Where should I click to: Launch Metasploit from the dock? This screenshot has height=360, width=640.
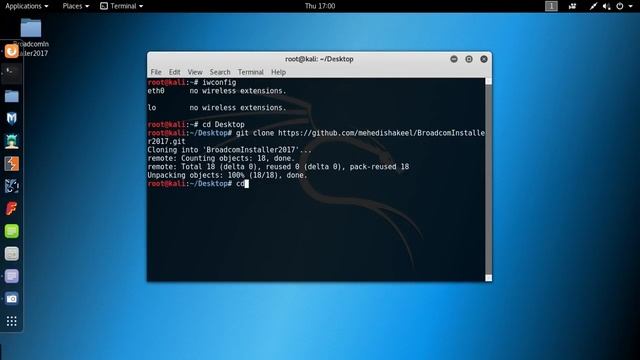11,119
